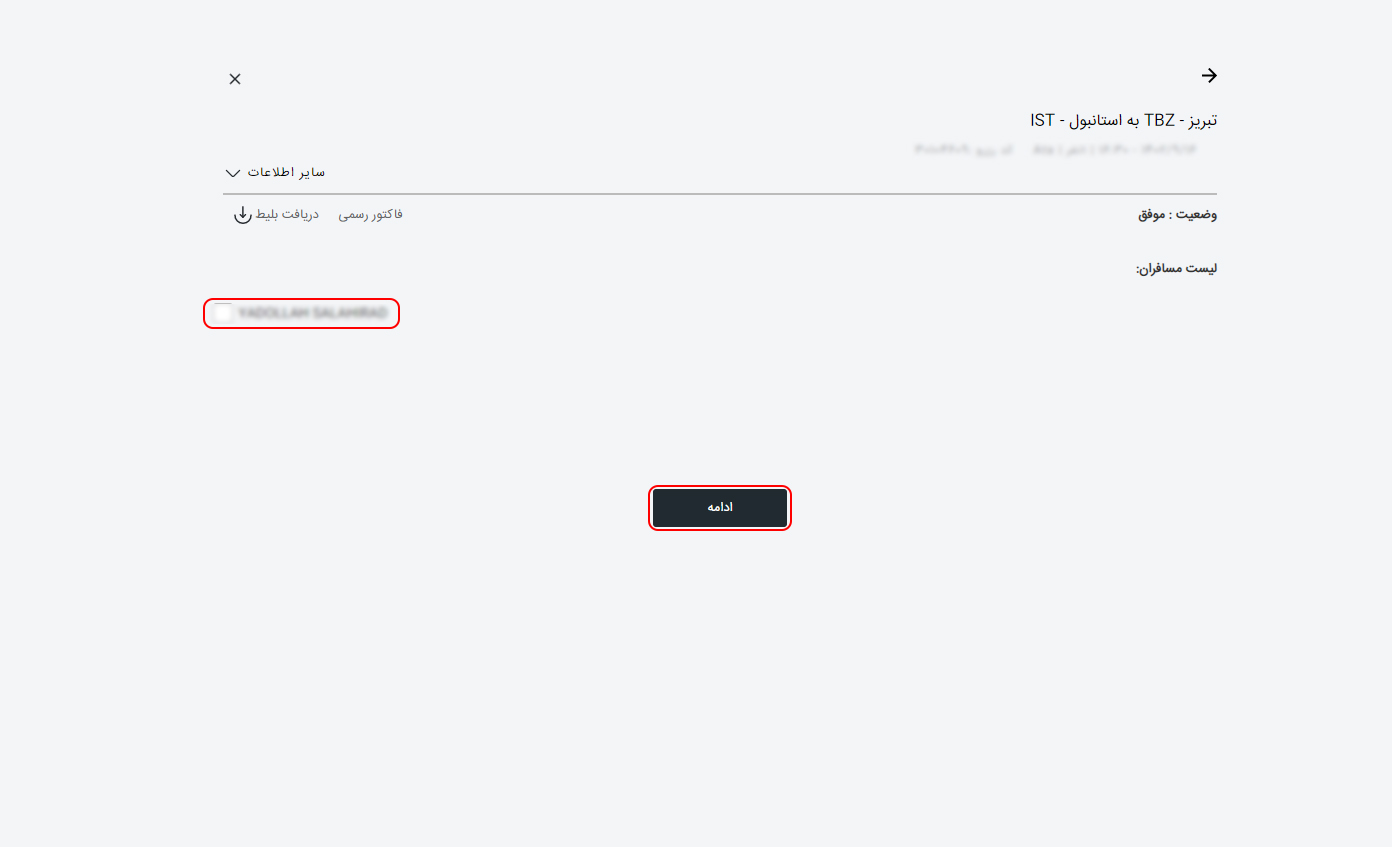Tick the passenger selection checkbox
This screenshot has width=1392, height=847.
223,313
